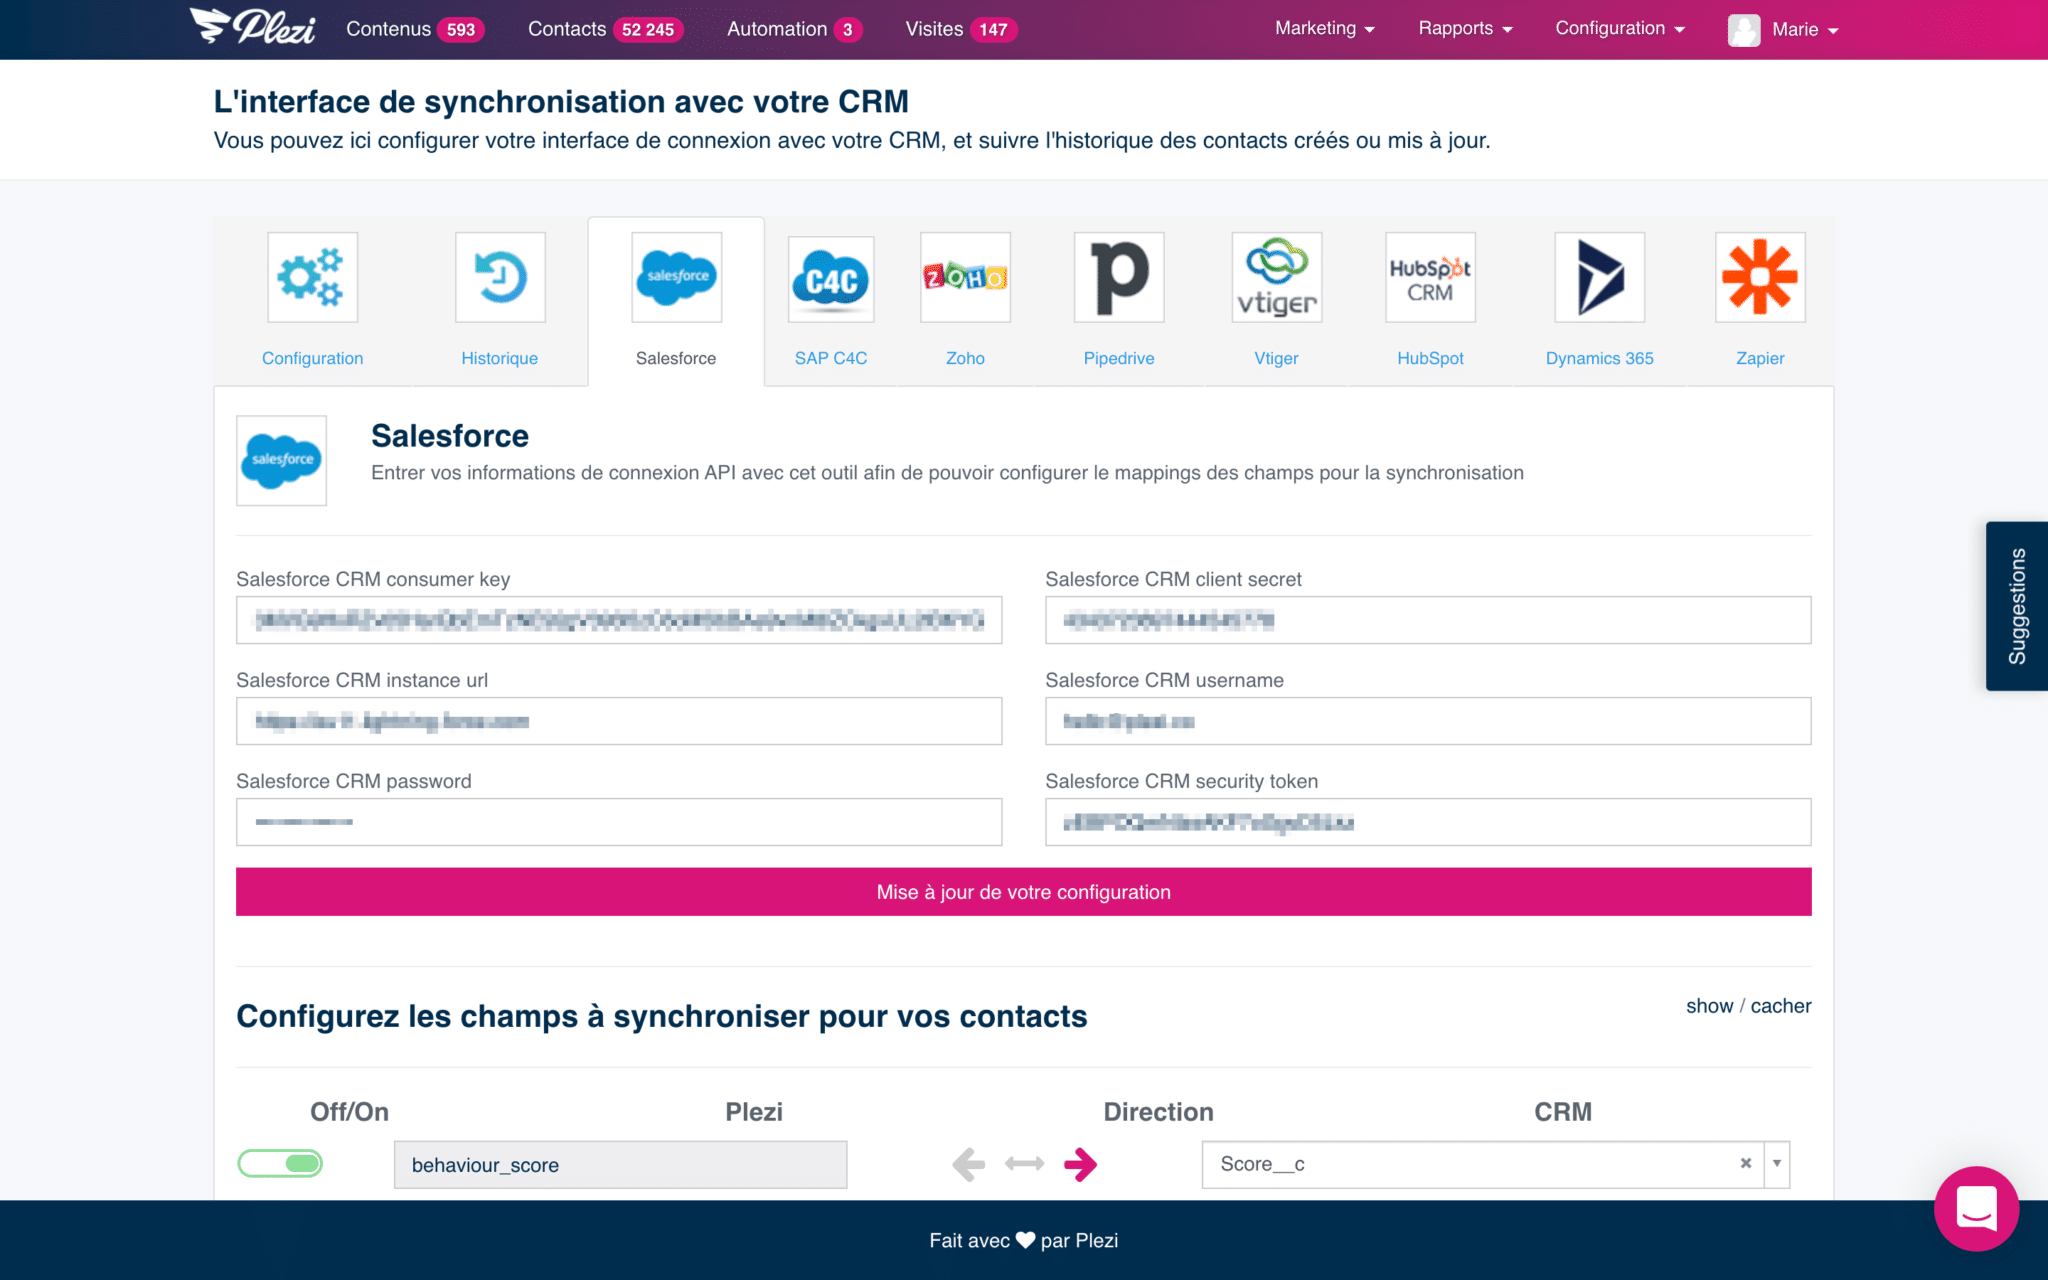Click the Historique tab label
2048x1280 pixels.
click(x=499, y=358)
